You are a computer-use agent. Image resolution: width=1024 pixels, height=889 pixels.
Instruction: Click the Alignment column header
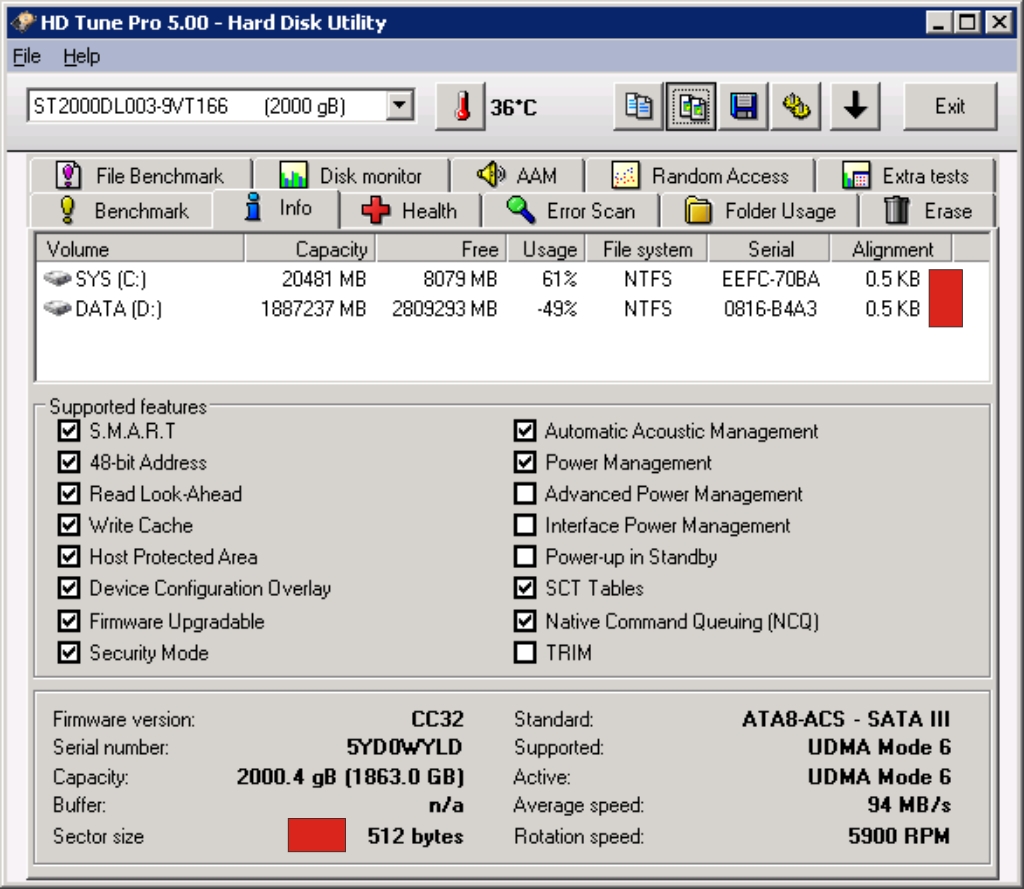tap(891, 249)
